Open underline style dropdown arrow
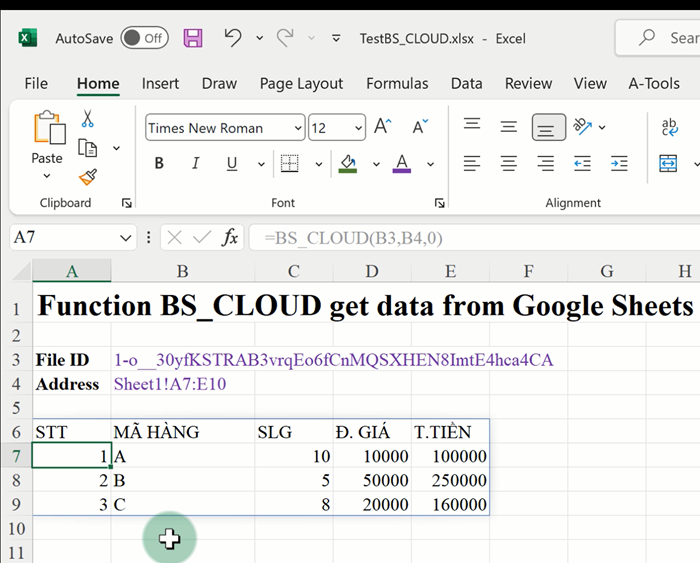The height and width of the screenshot is (563, 700). click(261, 164)
